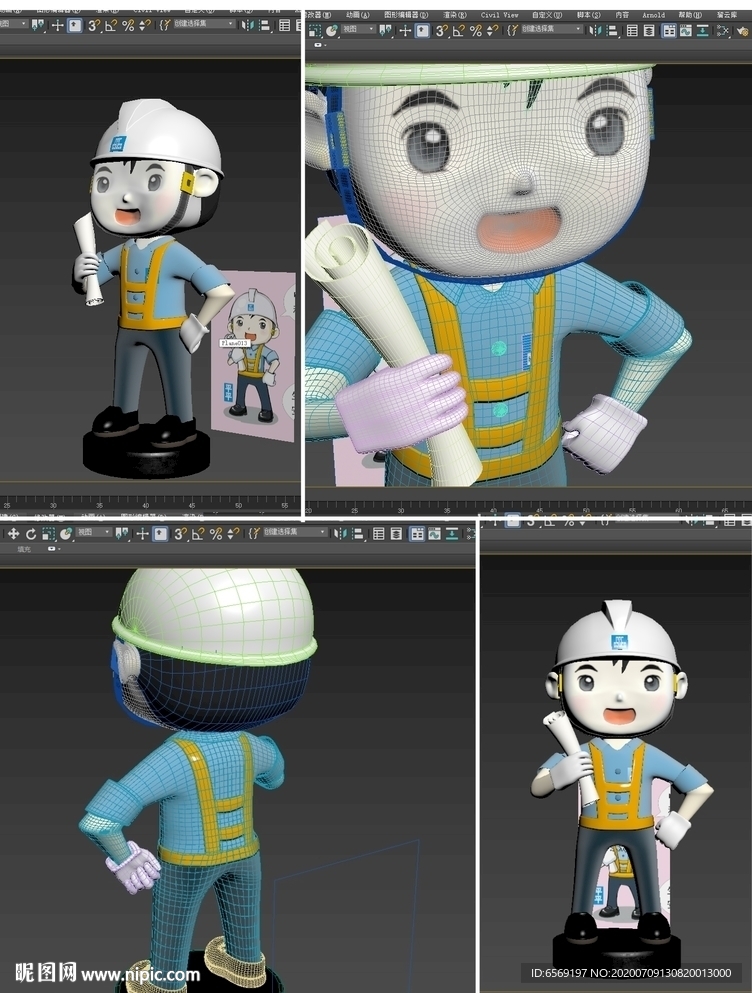This screenshot has height=993, width=752.
Task: Toggle keyboard shortcut override in top-left panel
Action: 75,25
